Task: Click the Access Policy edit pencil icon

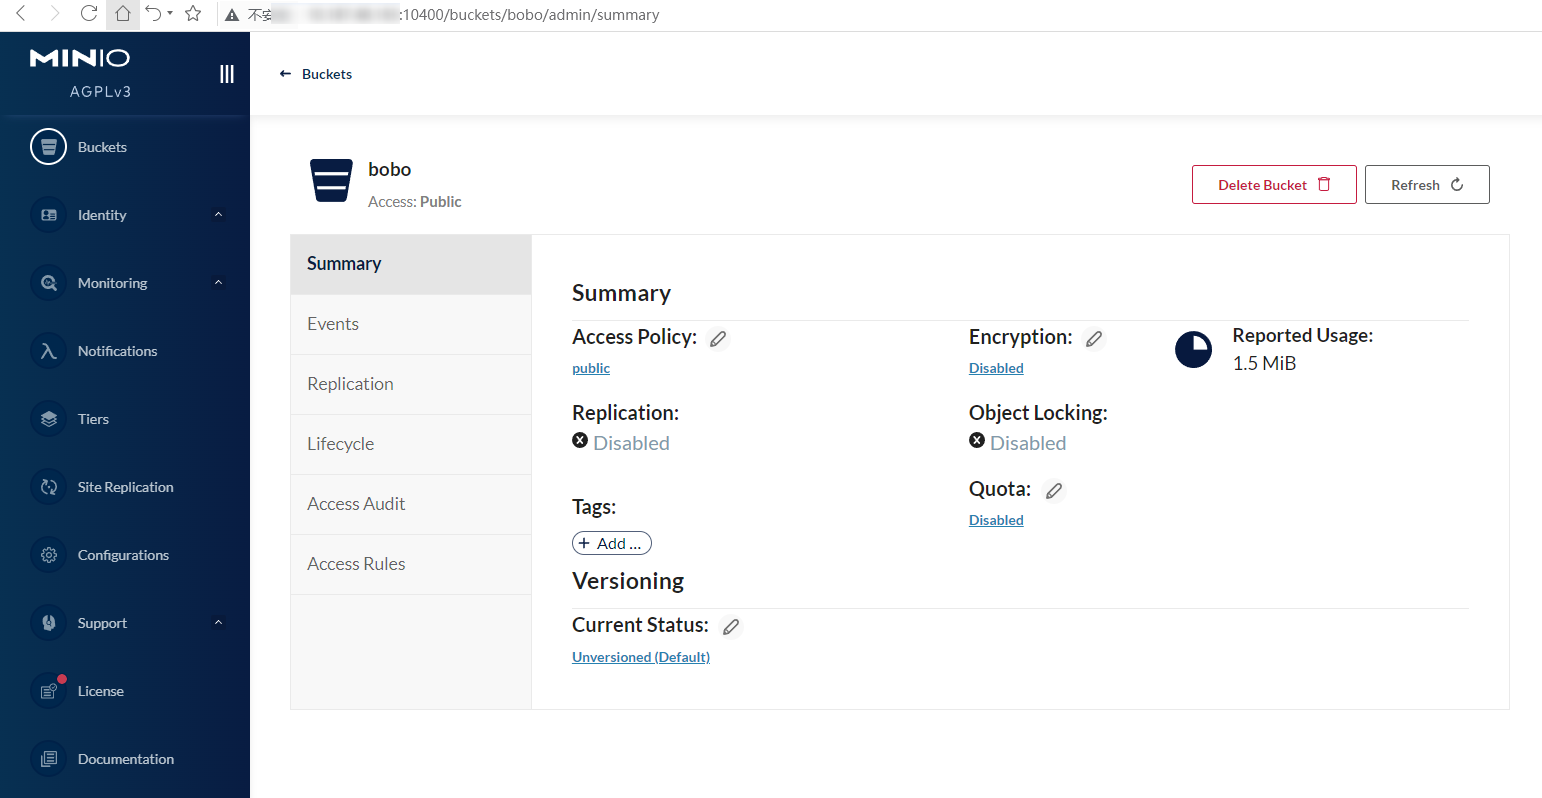Action: (718, 339)
